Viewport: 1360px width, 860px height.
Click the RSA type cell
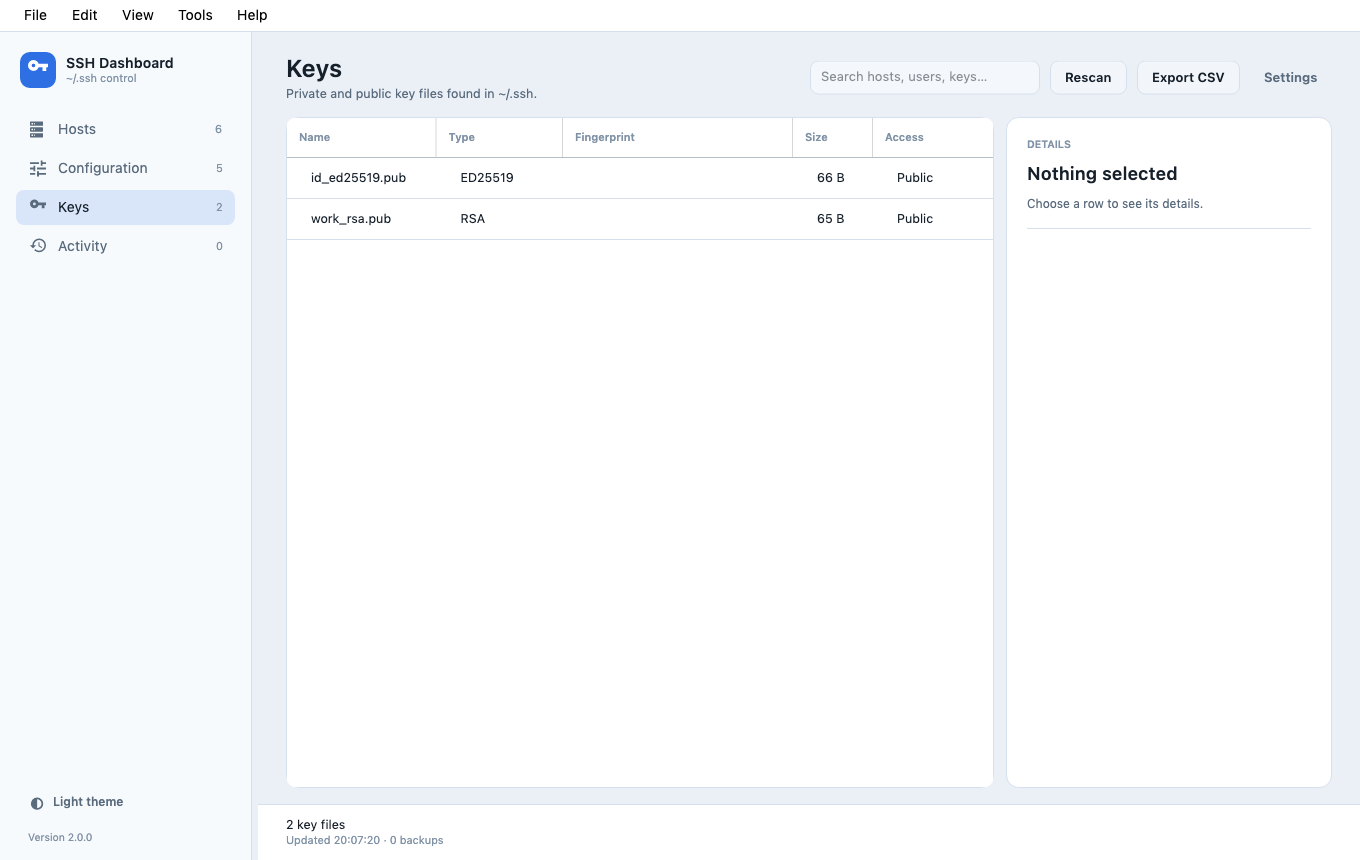473,219
